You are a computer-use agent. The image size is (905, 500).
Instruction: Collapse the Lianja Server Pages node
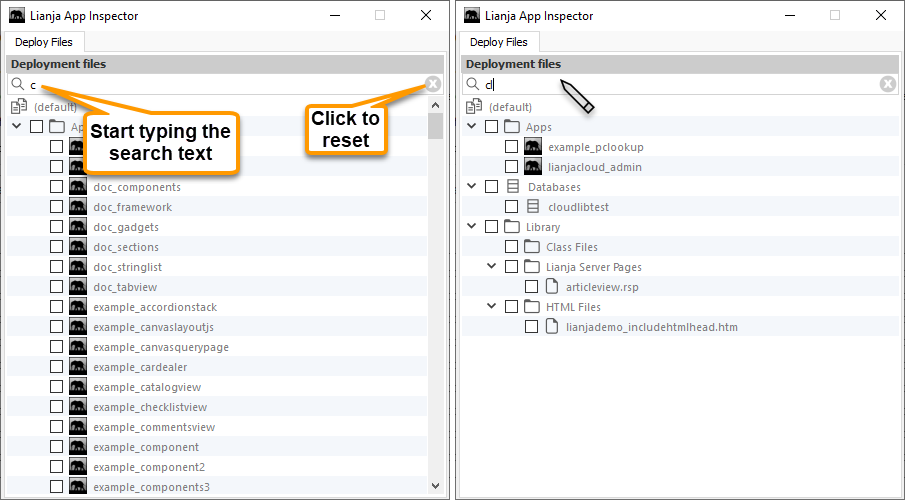[x=492, y=267]
